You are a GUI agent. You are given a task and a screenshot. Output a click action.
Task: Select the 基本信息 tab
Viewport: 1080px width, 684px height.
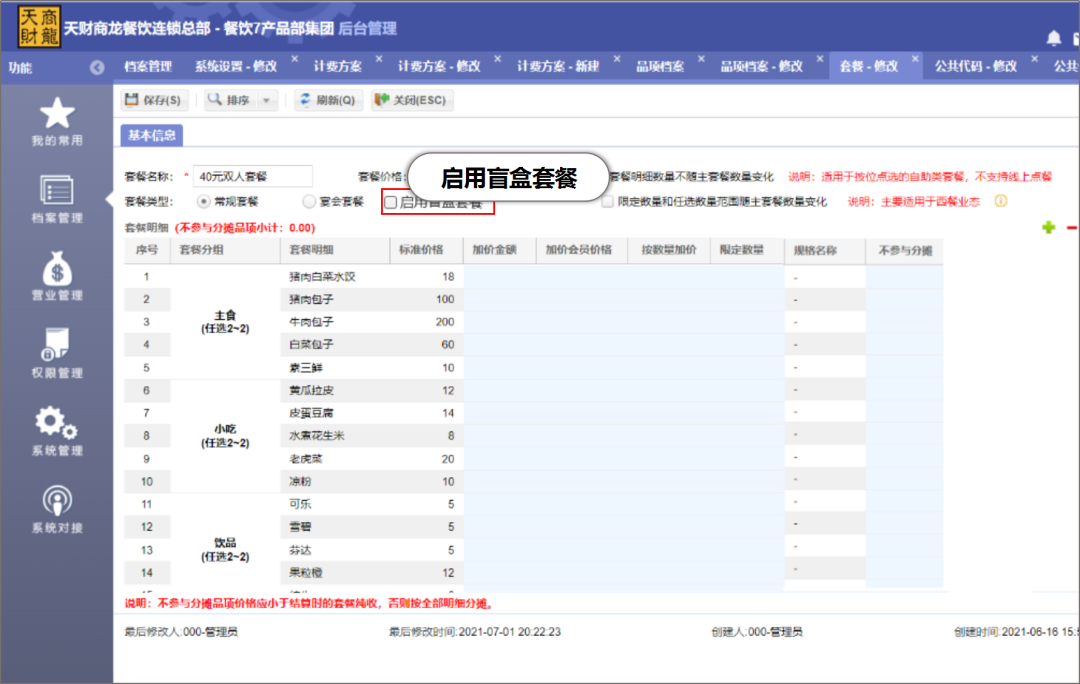pyautogui.click(x=152, y=136)
